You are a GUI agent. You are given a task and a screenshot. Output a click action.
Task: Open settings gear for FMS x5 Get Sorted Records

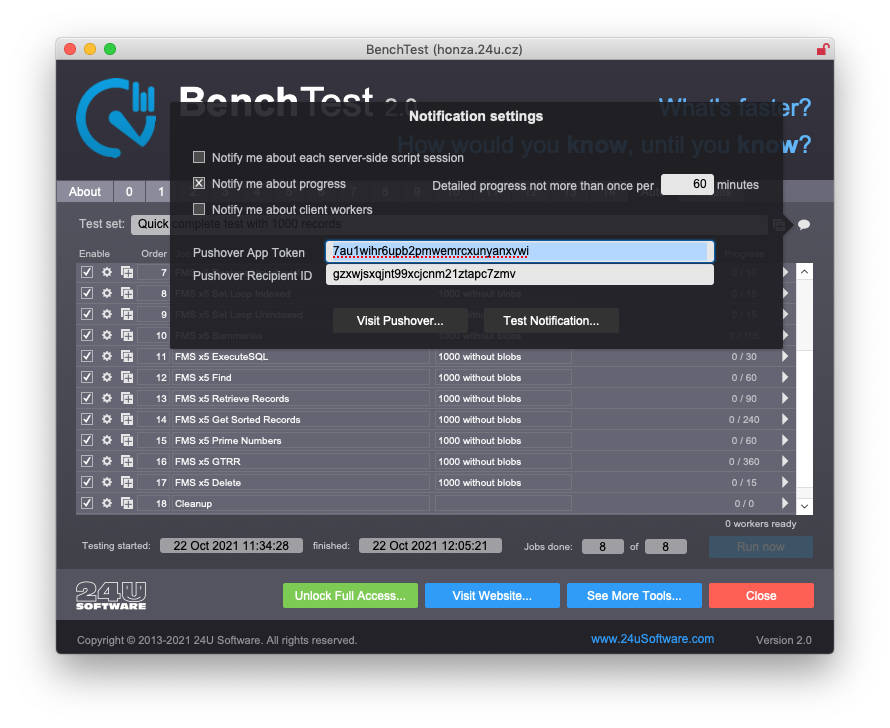(107, 419)
